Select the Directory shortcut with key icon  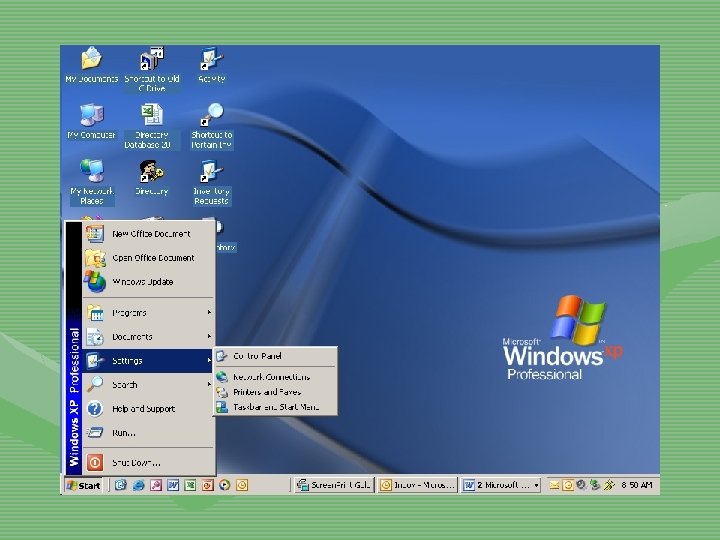point(152,177)
